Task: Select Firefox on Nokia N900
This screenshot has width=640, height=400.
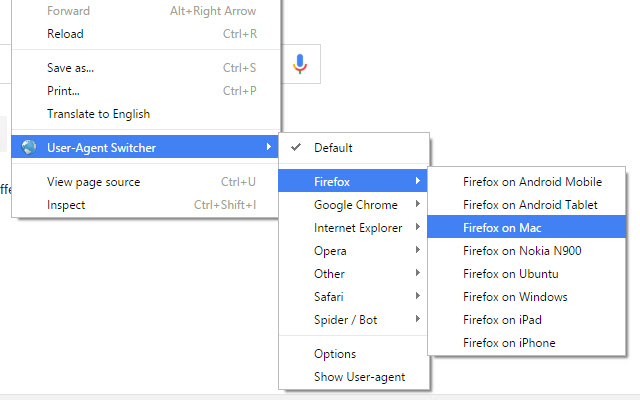Action: [522, 251]
